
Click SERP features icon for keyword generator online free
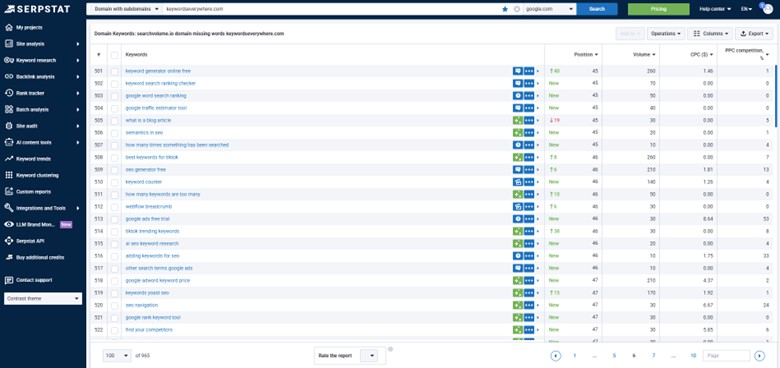(517, 71)
